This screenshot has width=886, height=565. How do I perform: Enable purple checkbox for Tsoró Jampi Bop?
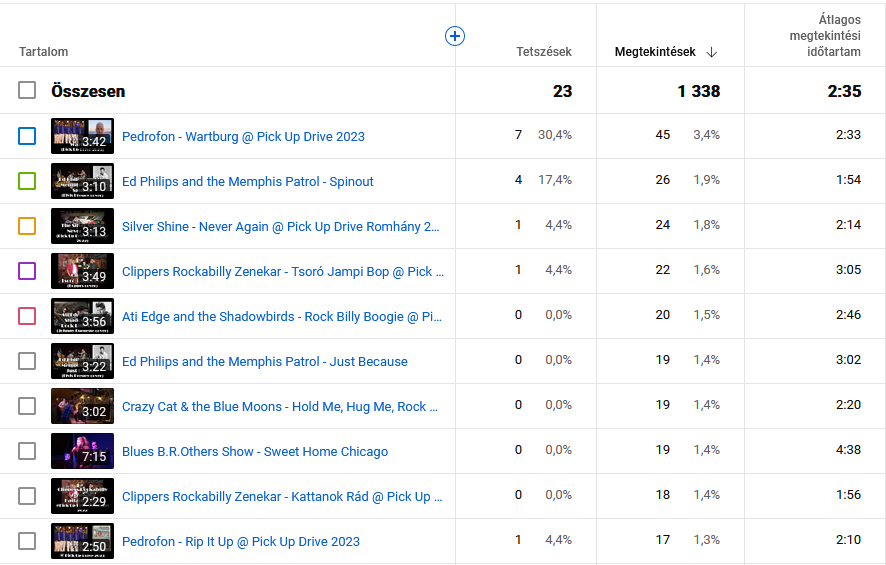pos(27,271)
